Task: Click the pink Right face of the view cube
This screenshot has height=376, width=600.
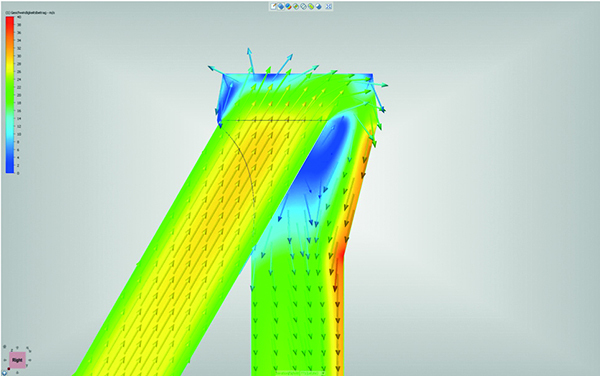Action: coord(17,360)
